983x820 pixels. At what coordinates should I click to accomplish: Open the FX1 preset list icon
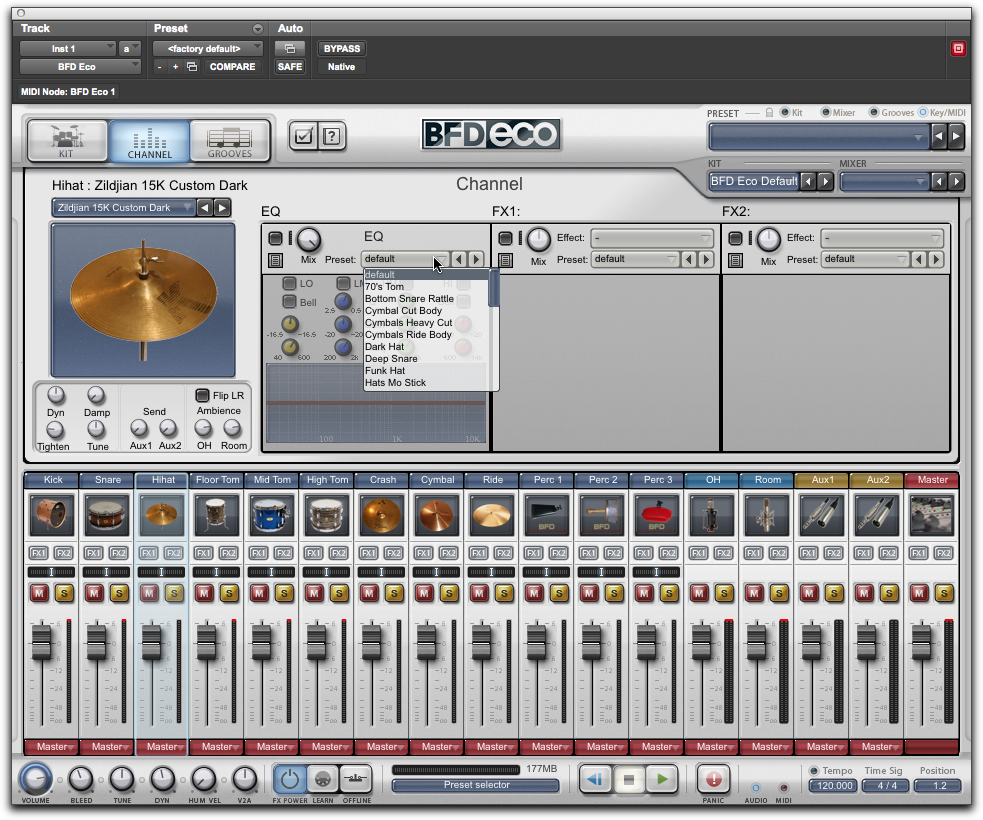[x=506, y=260]
